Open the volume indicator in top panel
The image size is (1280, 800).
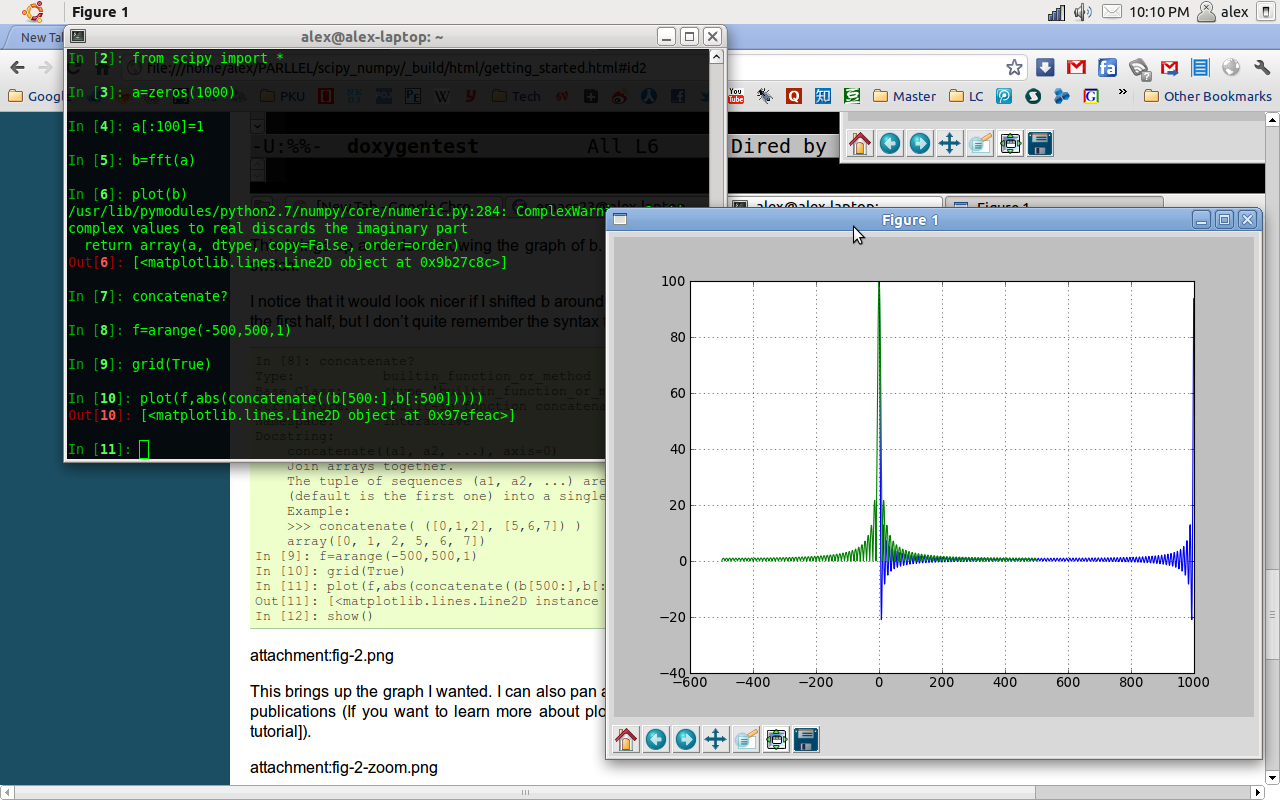point(1083,12)
